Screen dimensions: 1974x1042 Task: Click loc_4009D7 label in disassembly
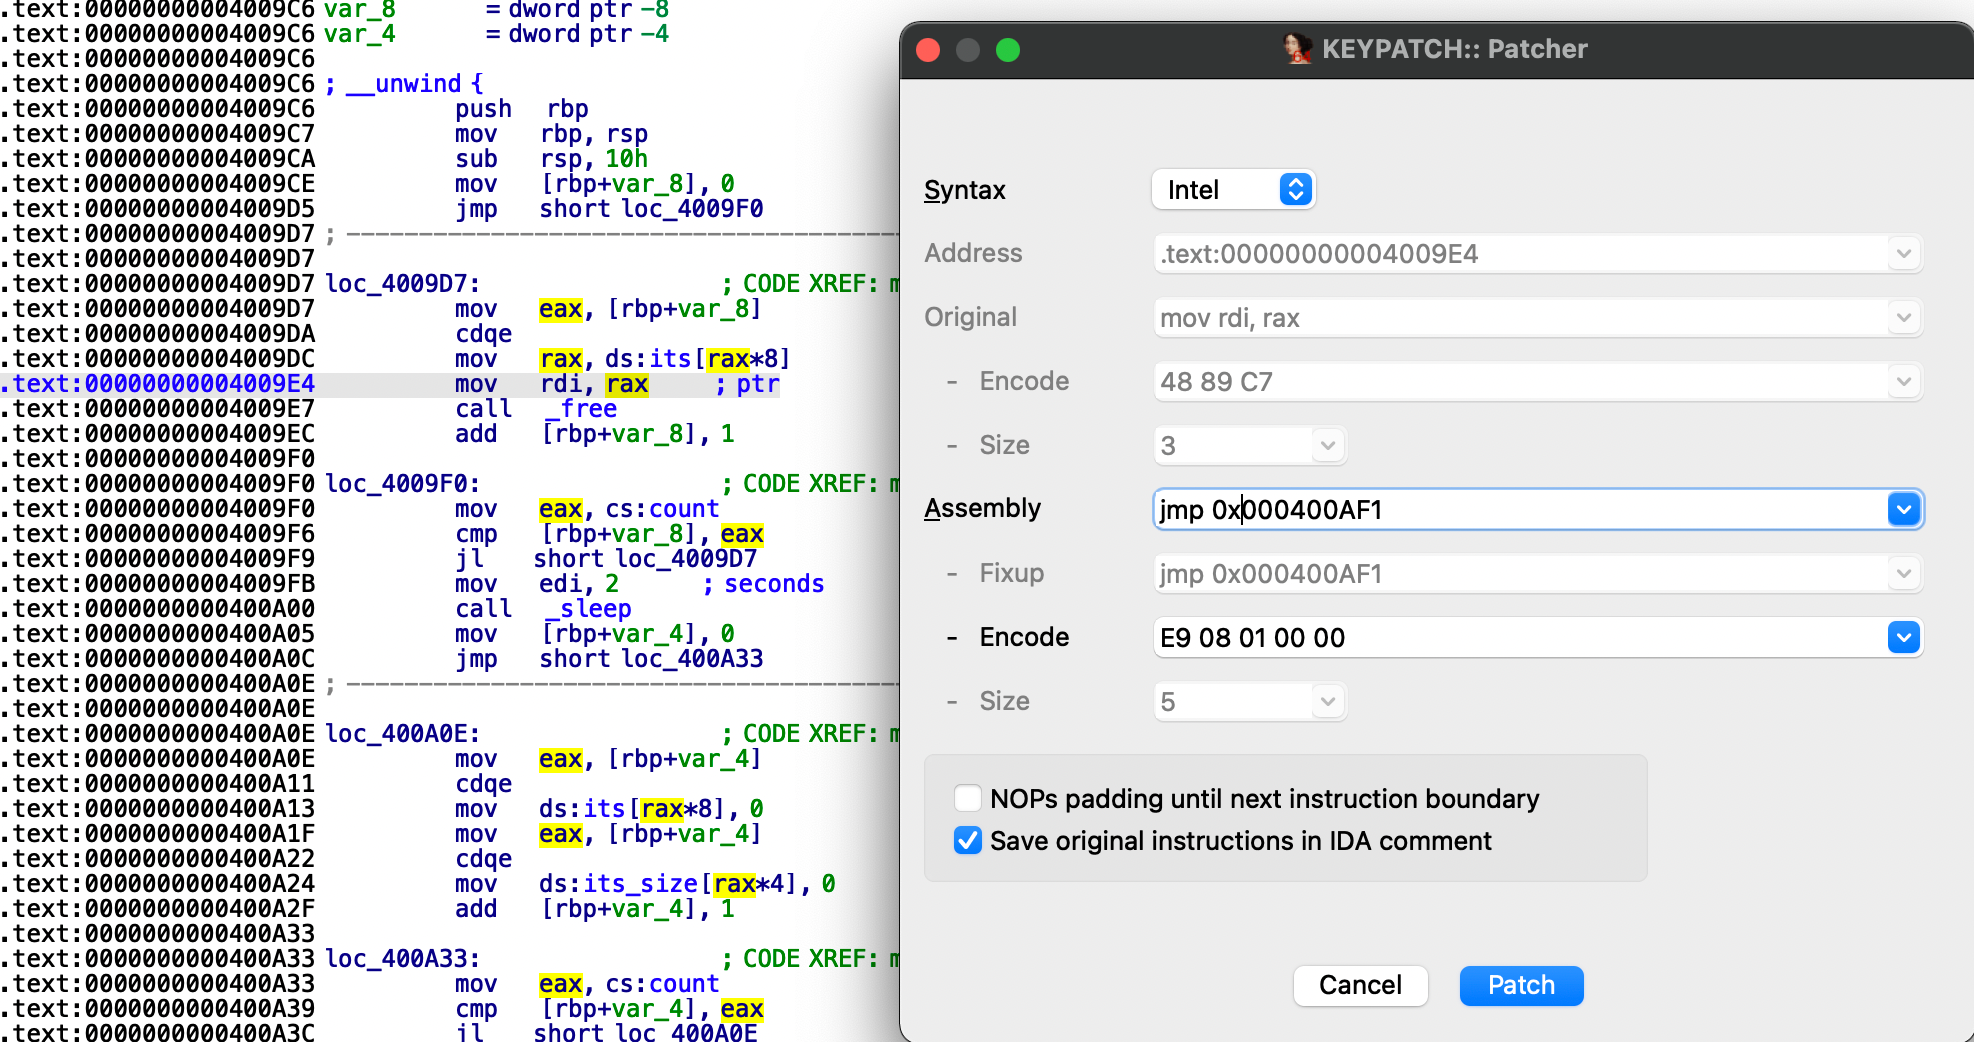(x=402, y=284)
